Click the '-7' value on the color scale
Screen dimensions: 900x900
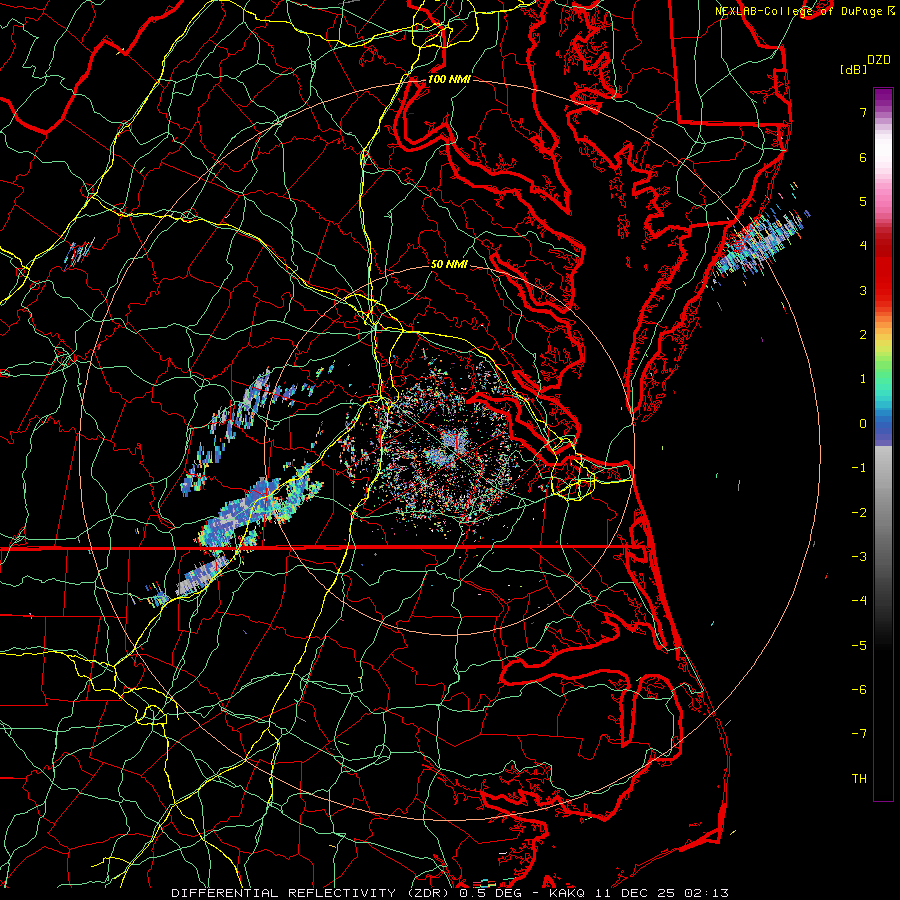(859, 734)
